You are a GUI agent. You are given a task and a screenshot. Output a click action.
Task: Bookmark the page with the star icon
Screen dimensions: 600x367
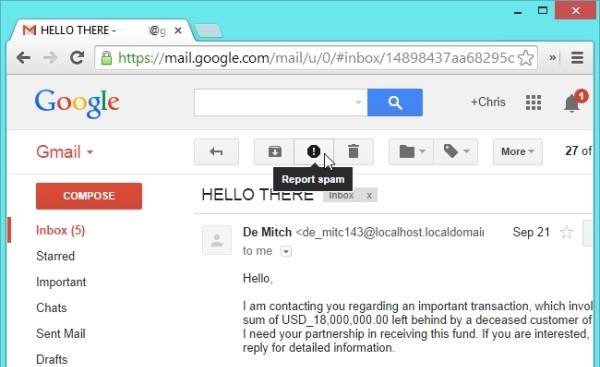click(x=526, y=58)
